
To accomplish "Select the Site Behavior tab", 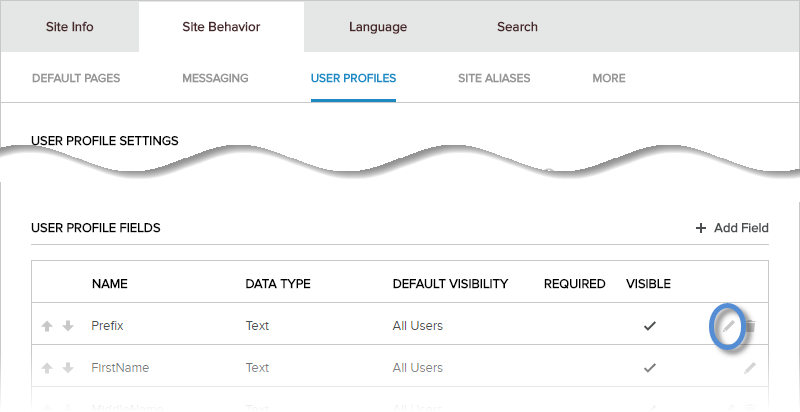I will tap(221, 27).
